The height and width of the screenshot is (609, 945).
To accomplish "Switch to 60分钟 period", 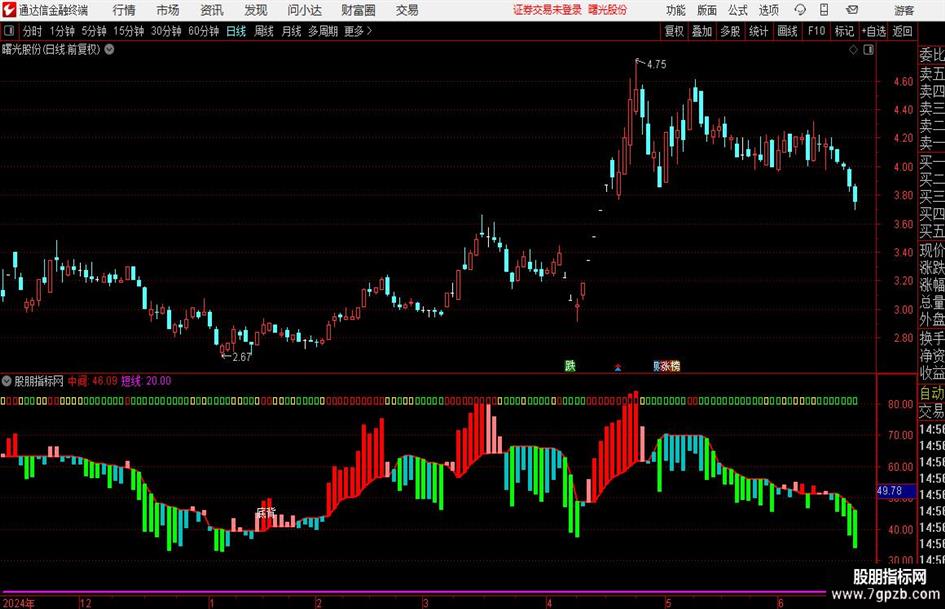I will pos(204,31).
